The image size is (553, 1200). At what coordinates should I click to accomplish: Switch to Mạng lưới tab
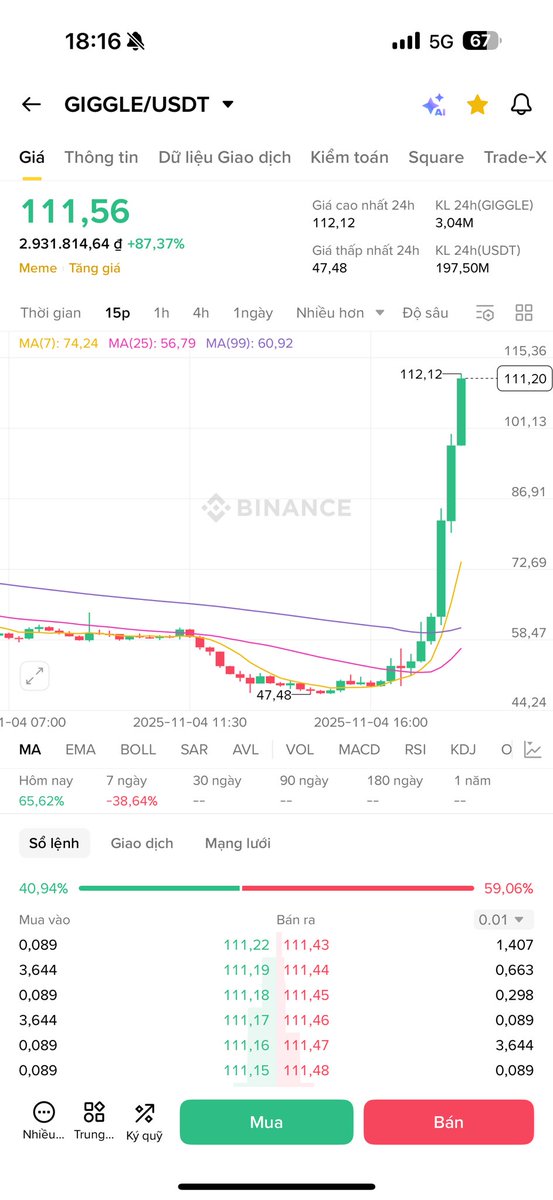(238, 843)
